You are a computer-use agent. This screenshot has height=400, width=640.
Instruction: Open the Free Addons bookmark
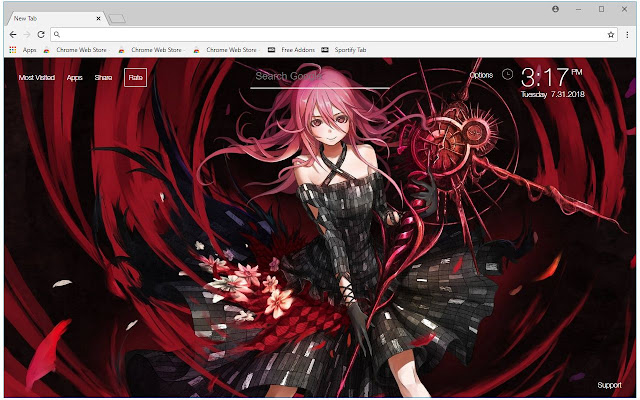(x=291, y=50)
